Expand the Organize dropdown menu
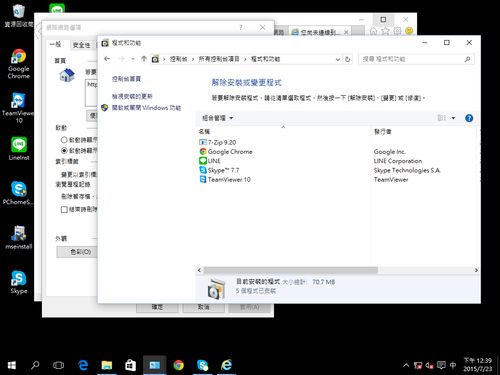 click(217, 118)
